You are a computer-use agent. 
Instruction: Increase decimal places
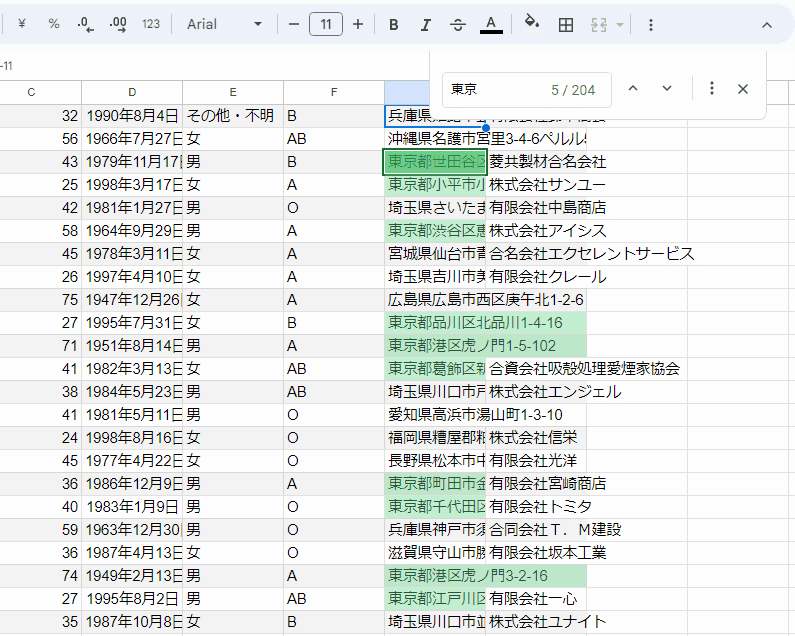tap(118, 24)
